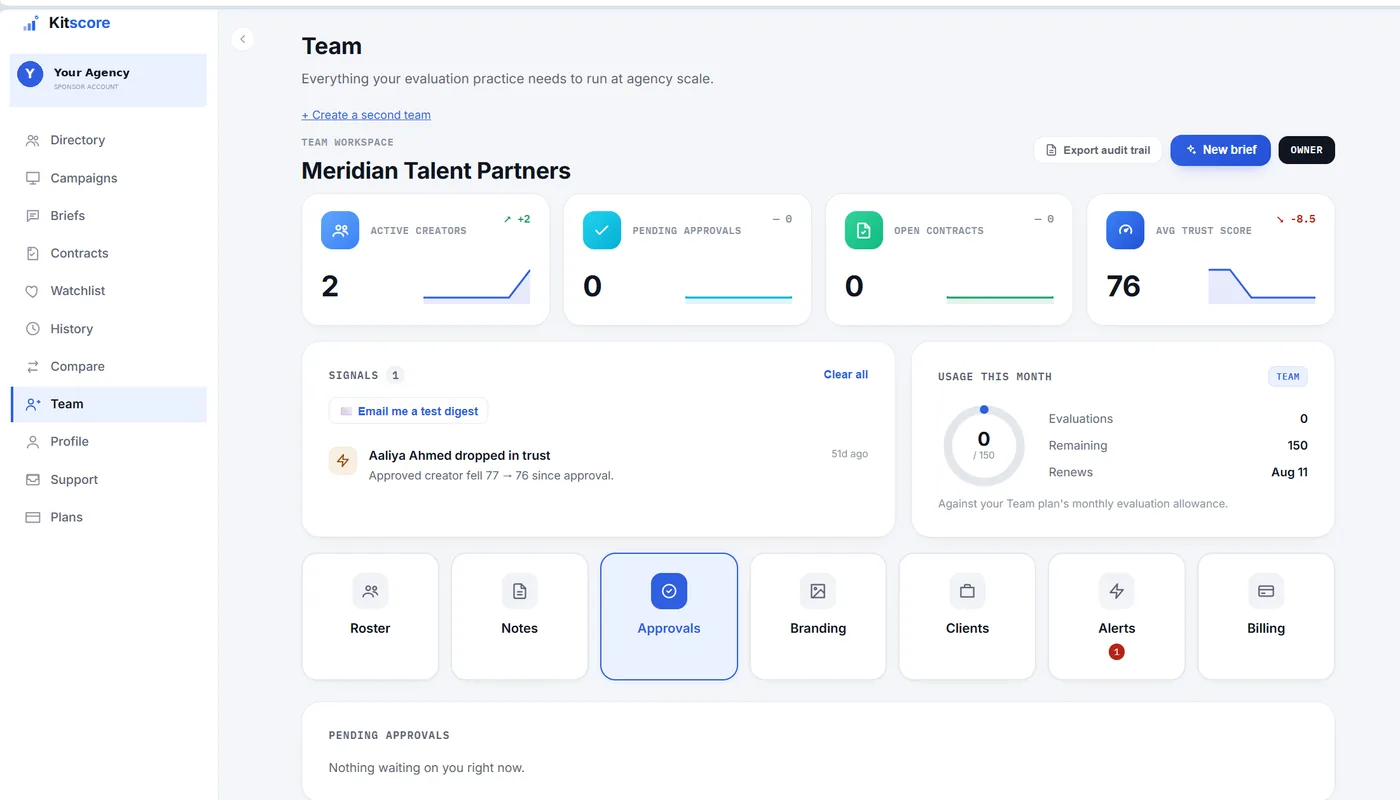
Task: Click the OWNER role badge
Action: tap(1306, 150)
